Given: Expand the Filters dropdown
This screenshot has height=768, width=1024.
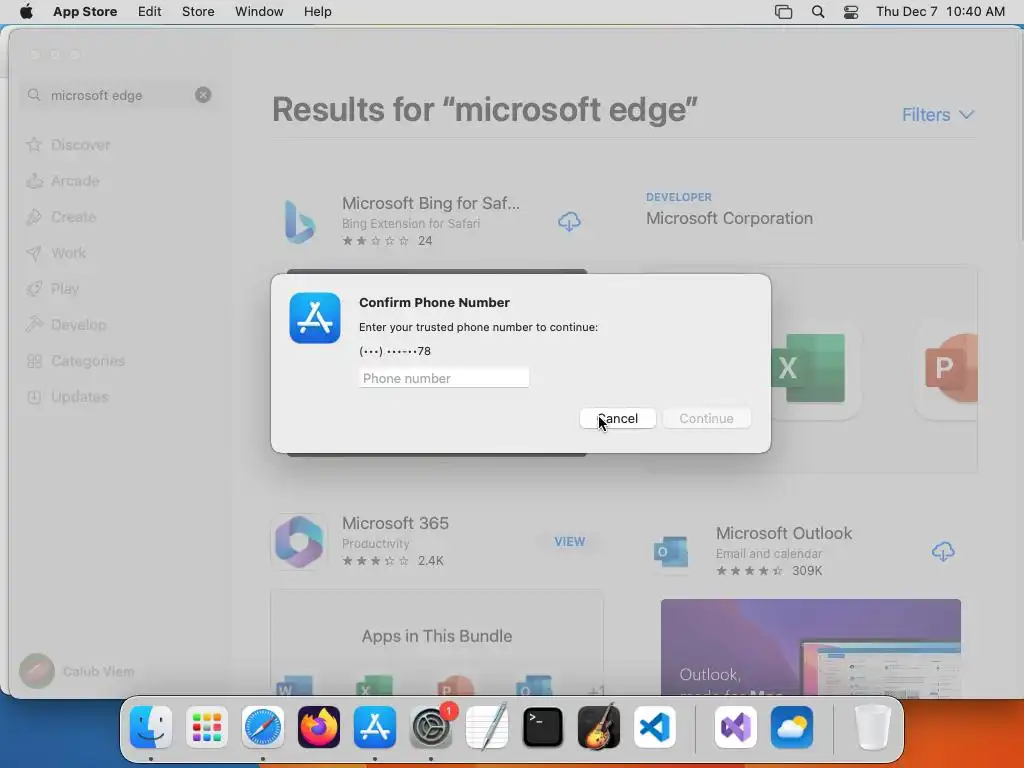Looking at the screenshot, I should coord(938,115).
